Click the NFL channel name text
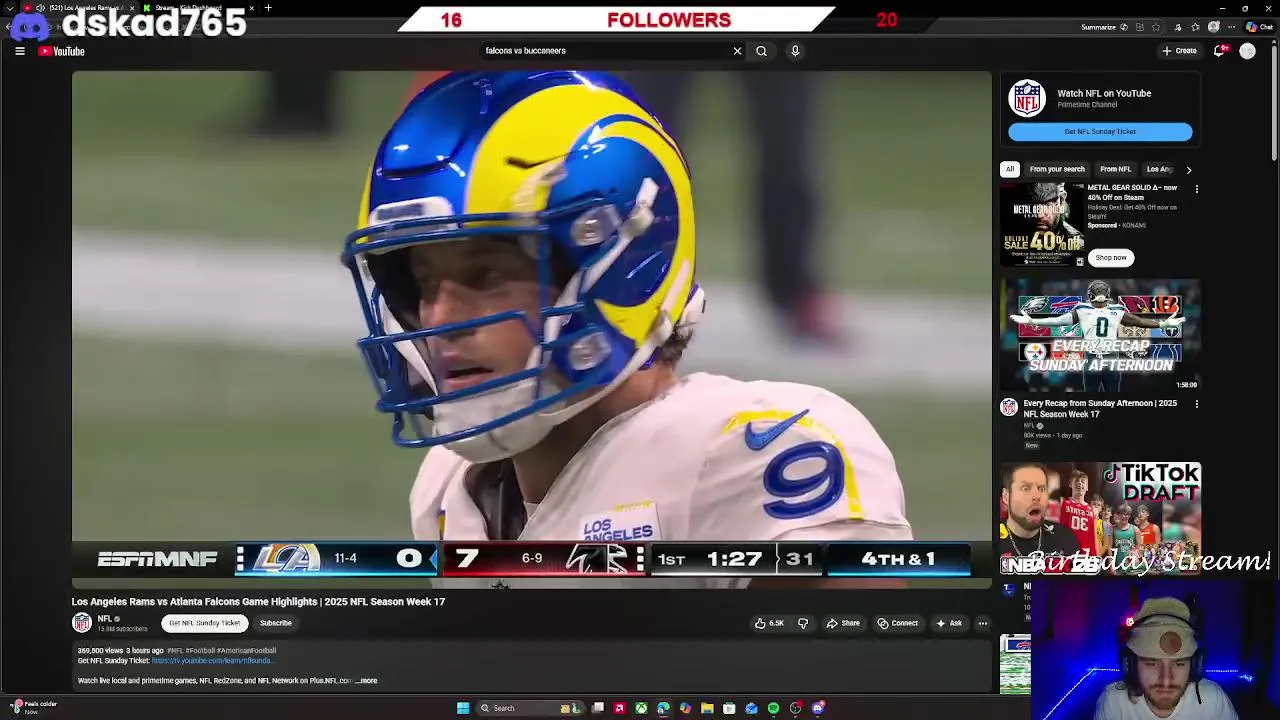The image size is (1280, 720). (104, 619)
